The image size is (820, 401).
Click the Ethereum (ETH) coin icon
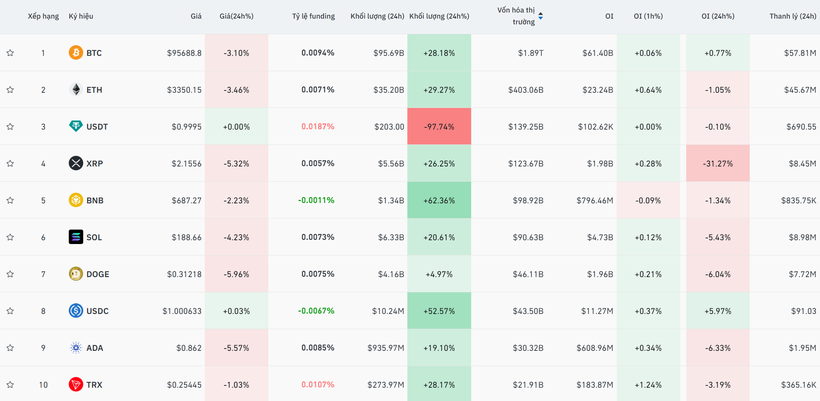[x=75, y=89]
